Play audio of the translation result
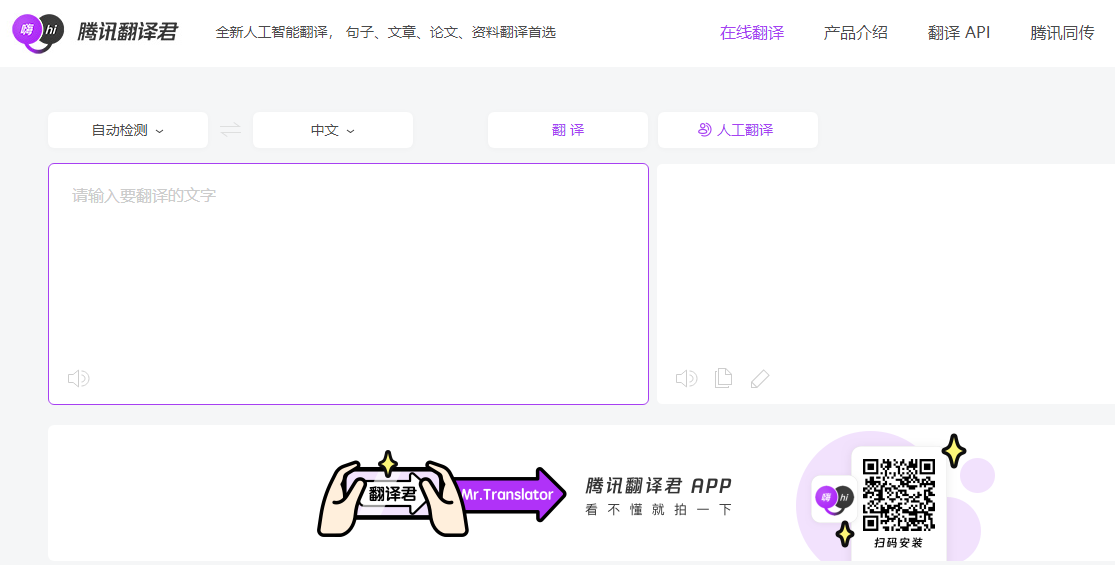This screenshot has height=565, width=1115. pos(686,378)
